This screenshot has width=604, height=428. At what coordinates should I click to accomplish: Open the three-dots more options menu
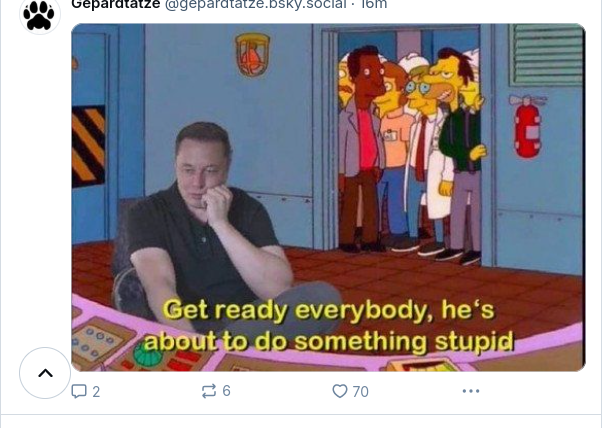(471, 391)
